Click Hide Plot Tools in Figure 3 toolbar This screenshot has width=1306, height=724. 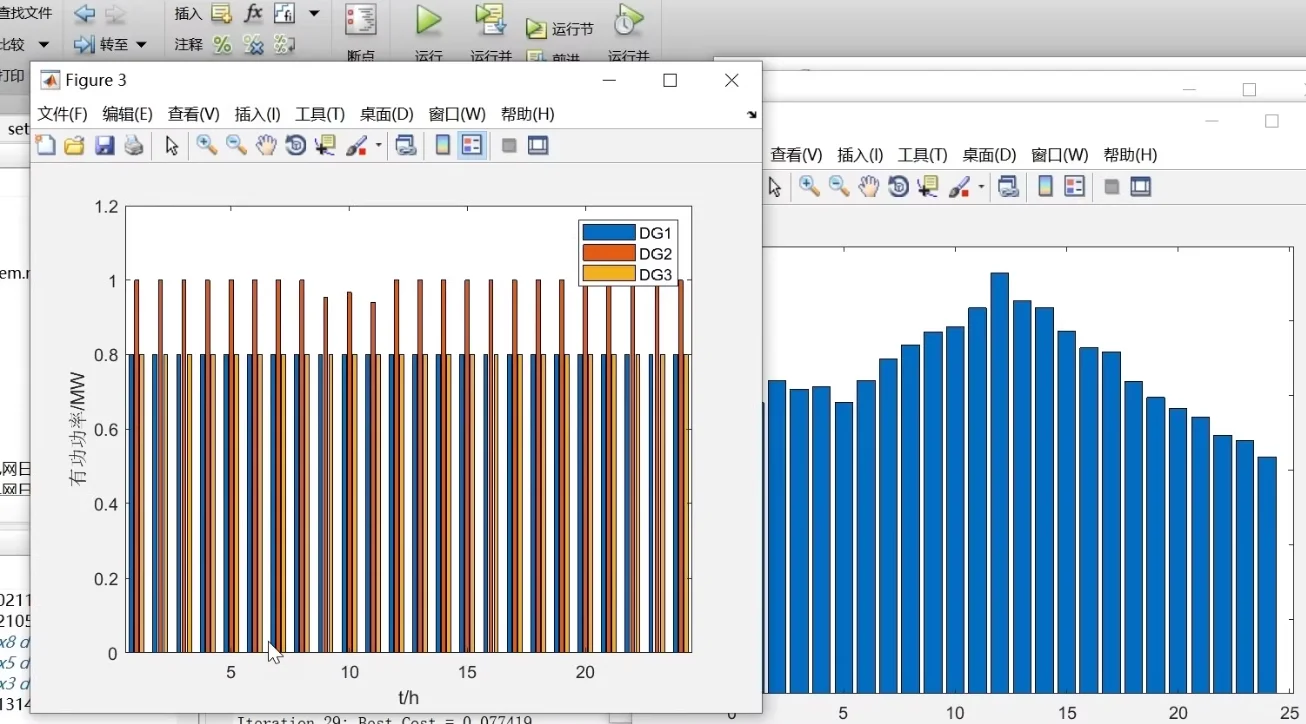click(x=509, y=146)
